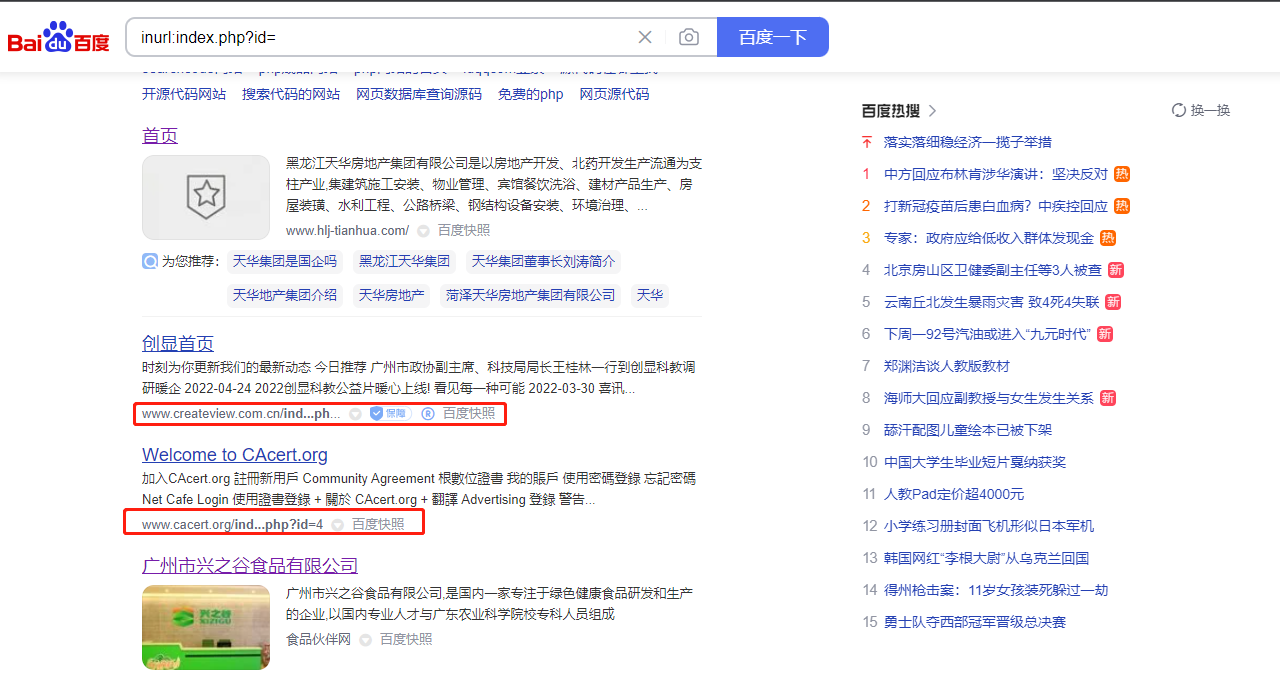The image size is (1280, 689).
Task: Click the Baidu logo
Action: tap(58, 38)
